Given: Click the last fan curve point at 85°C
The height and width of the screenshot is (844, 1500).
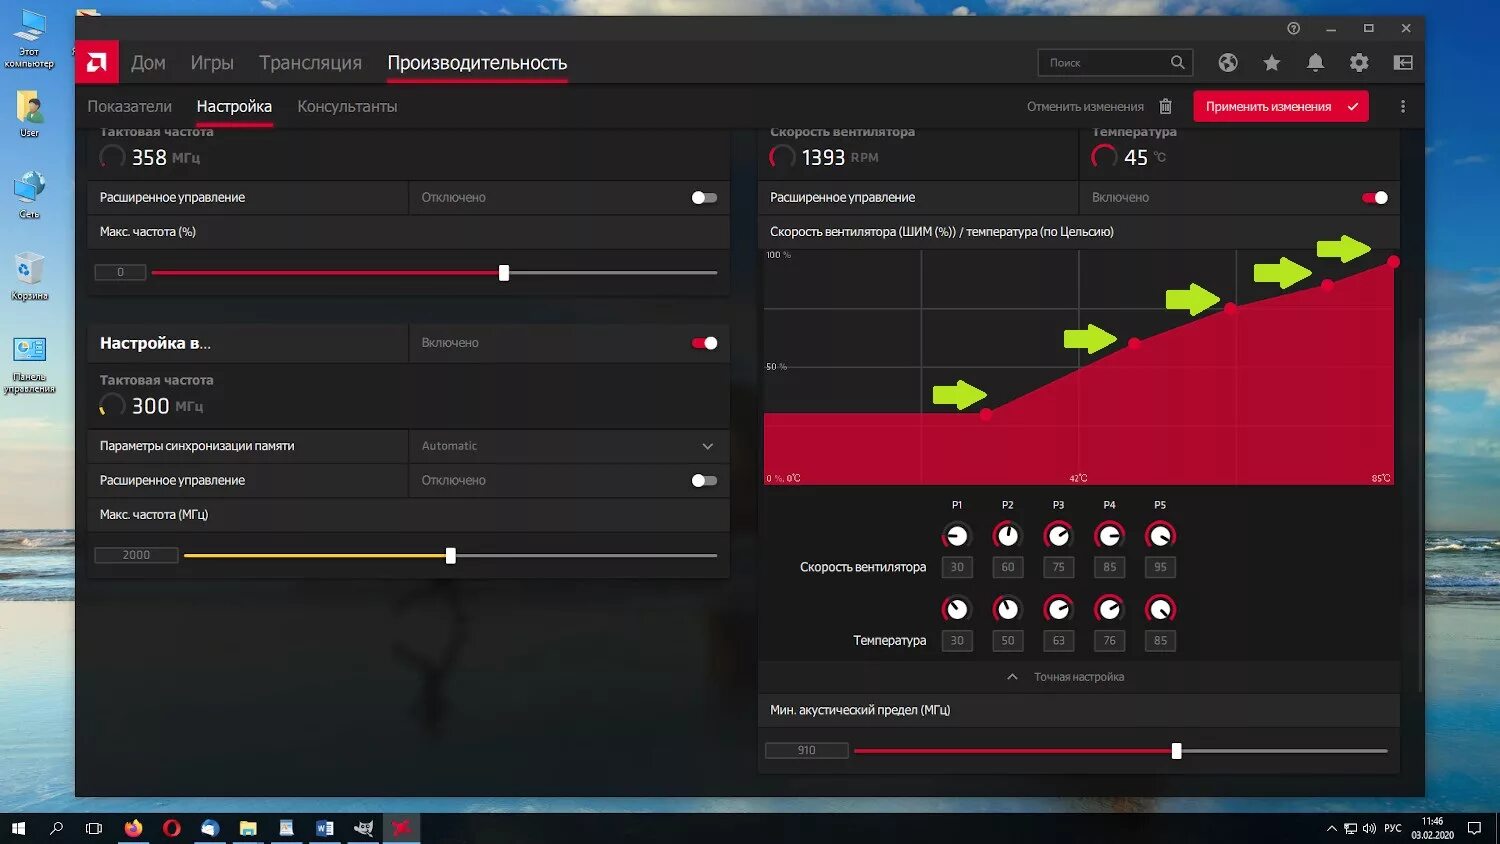Looking at the screenshot, I should point(1393,262).
